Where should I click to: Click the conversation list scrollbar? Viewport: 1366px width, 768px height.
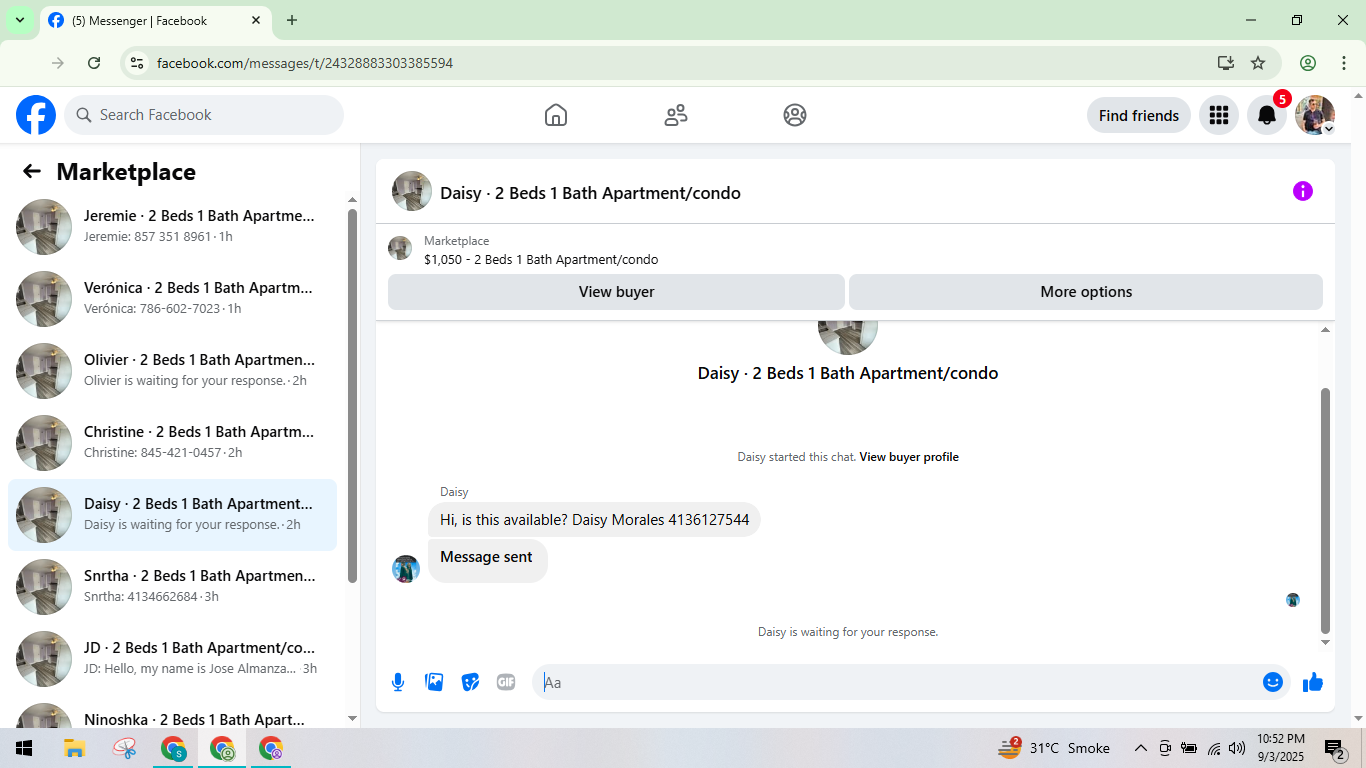[x=352, y=395]
